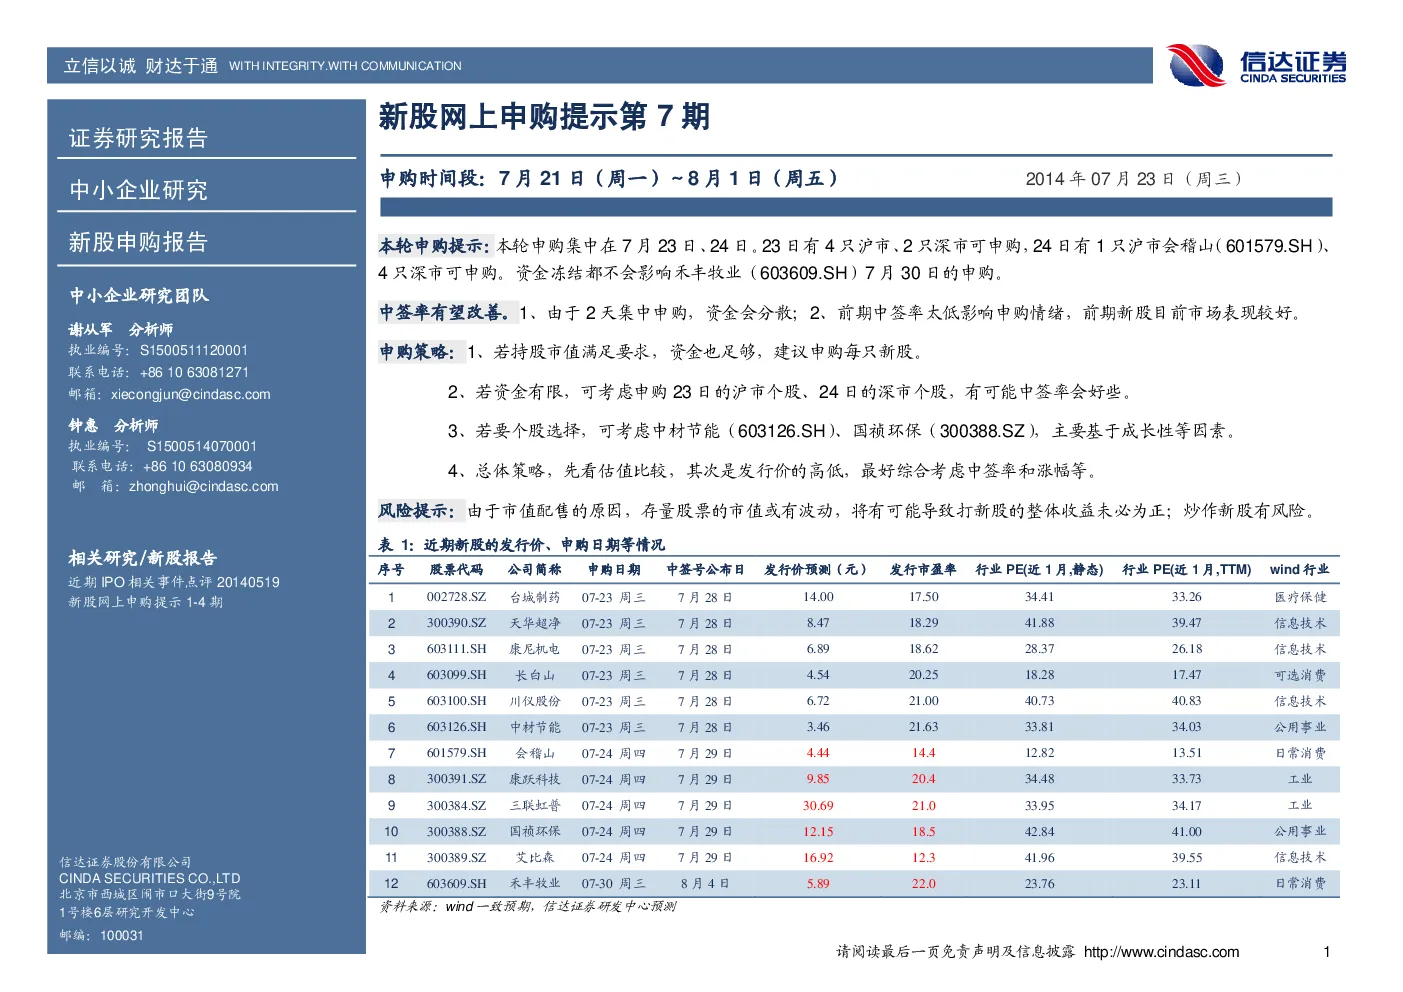Click email zhonghui@cindasc.com
Screen dimensions: 1403x992
coord(204,486)
